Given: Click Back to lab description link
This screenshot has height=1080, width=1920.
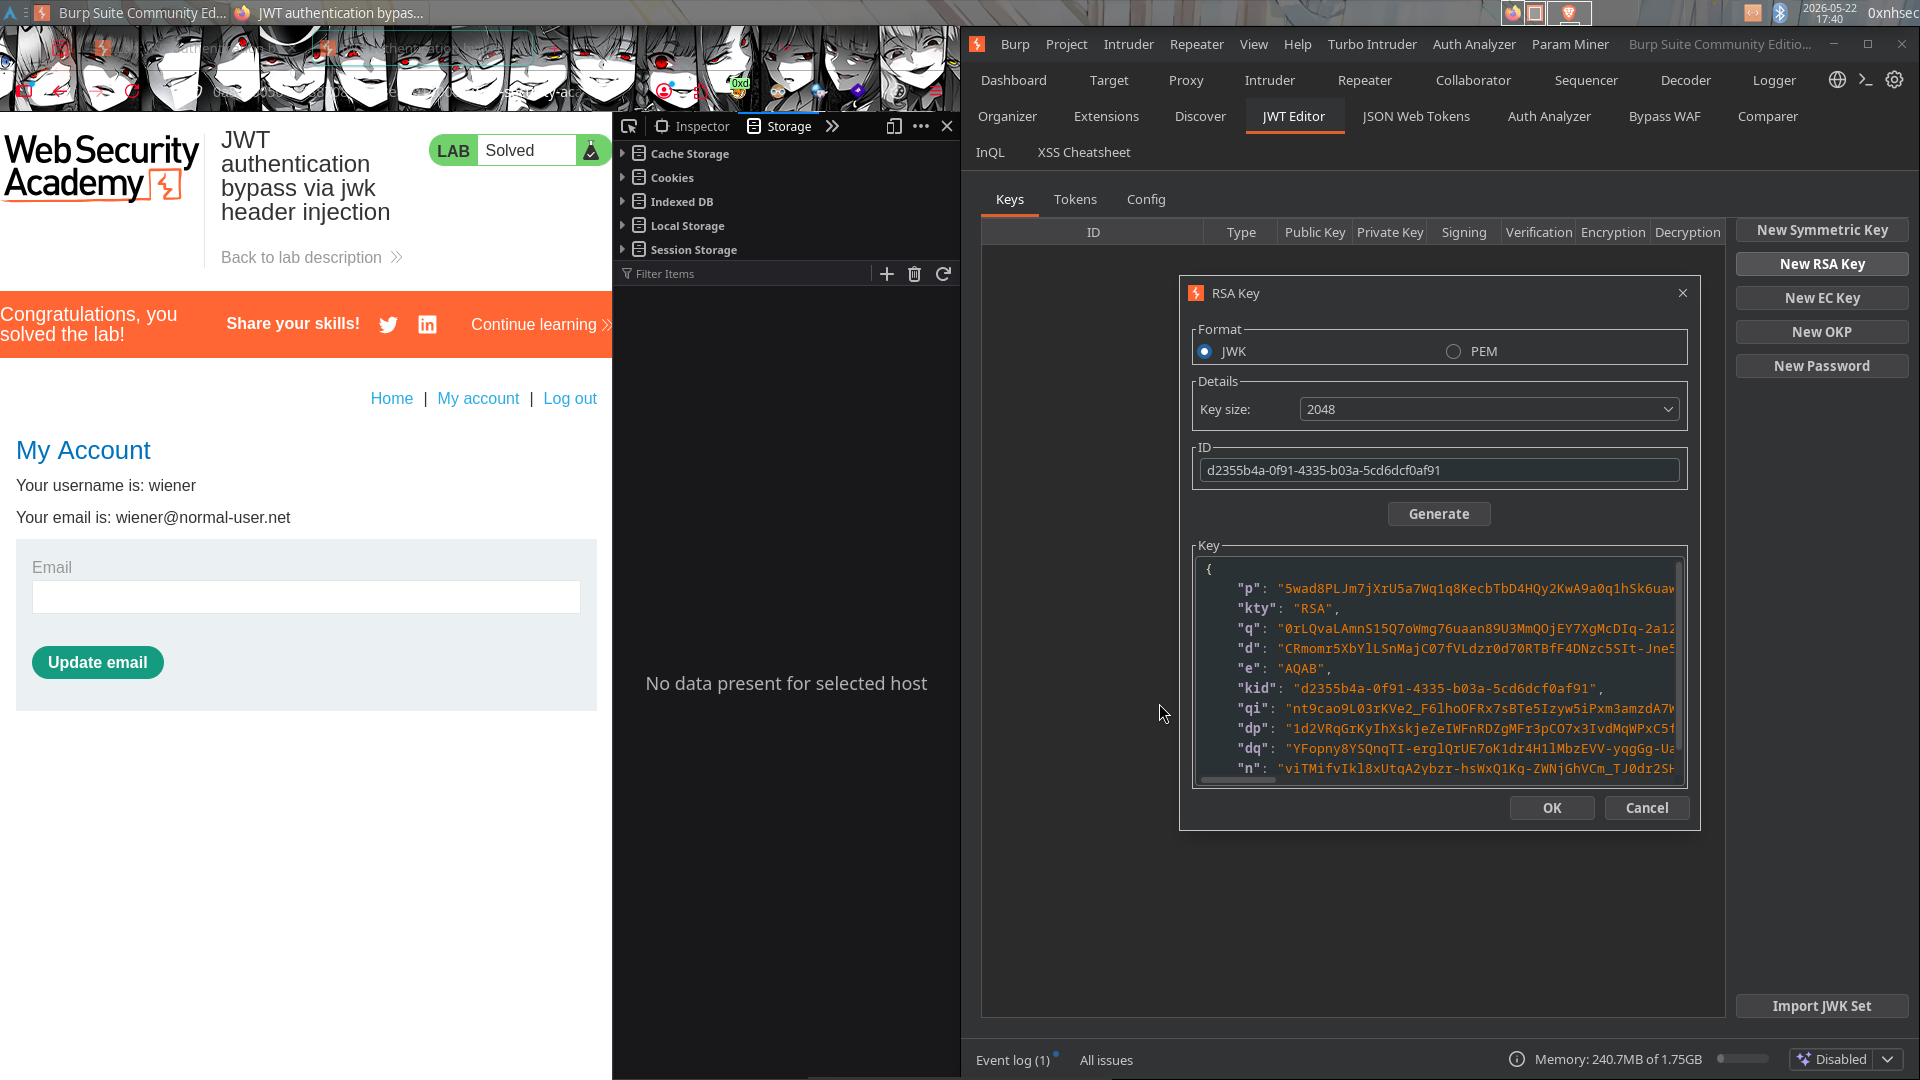Looking at the screenshot, I should tap(311, 258).
